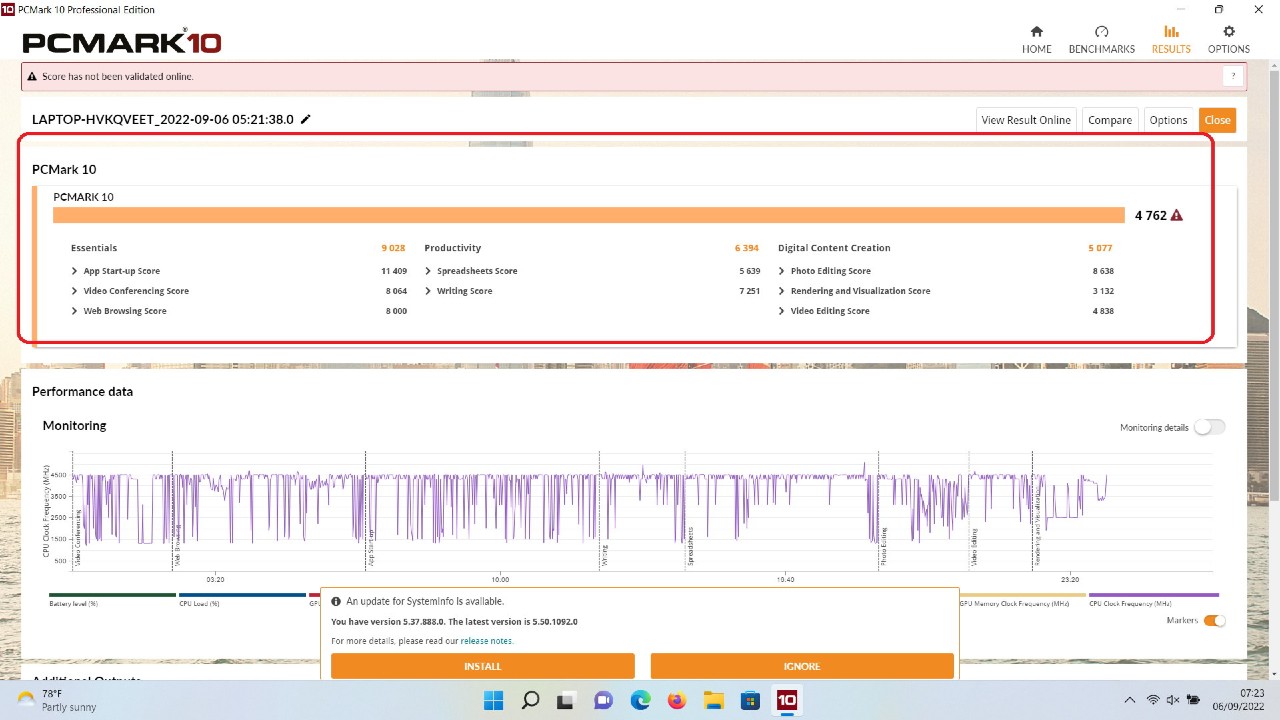Viewport: 1280px width, 720px height.
Task: Open the Chat app from the taskbar
Action: point(603,700)
